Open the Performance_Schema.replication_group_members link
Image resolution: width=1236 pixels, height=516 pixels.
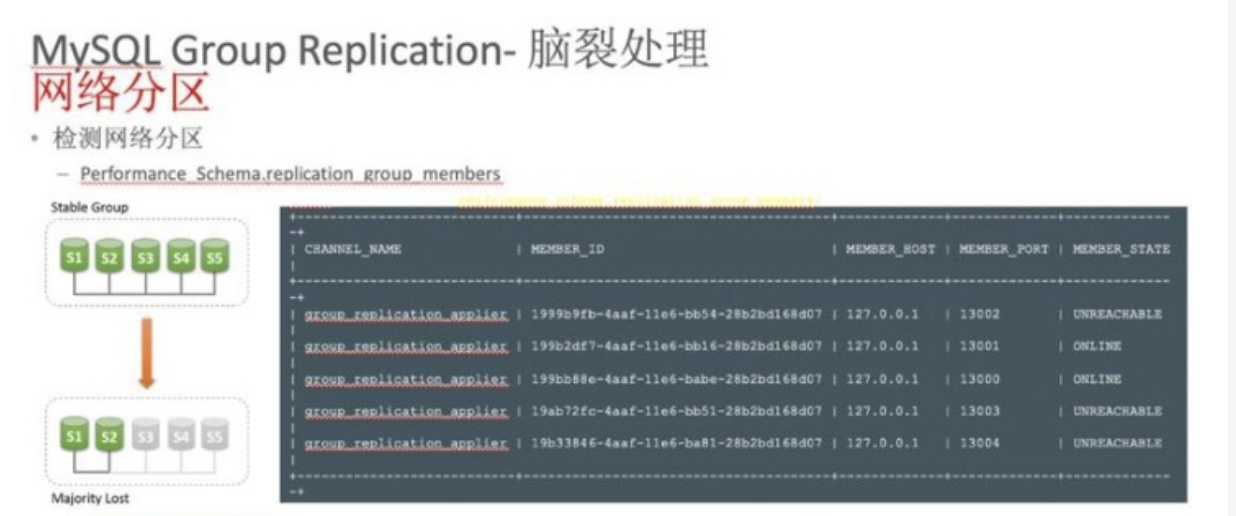[x=290, y=174]
